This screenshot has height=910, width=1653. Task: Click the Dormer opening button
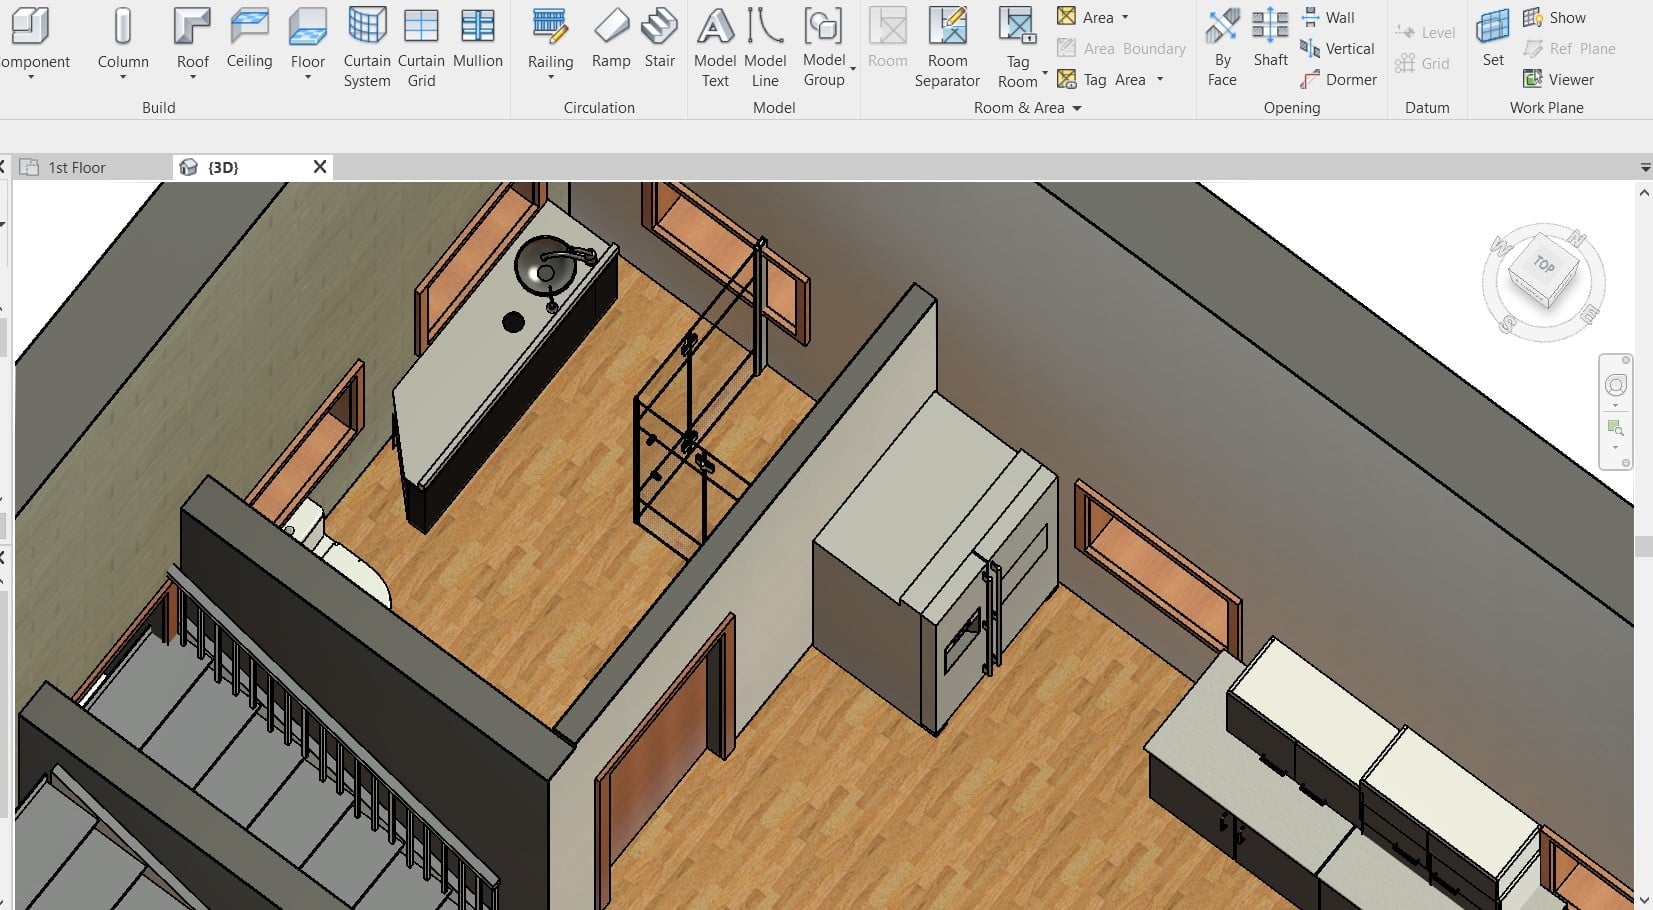click(x=1339, y=79)
